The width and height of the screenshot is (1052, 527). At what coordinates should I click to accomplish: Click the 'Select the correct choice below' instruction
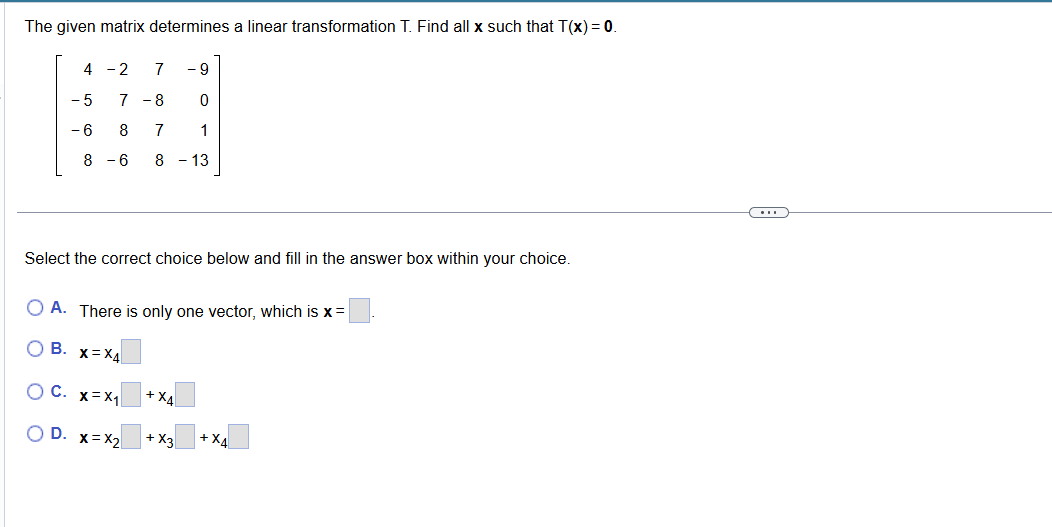point(297,258)
